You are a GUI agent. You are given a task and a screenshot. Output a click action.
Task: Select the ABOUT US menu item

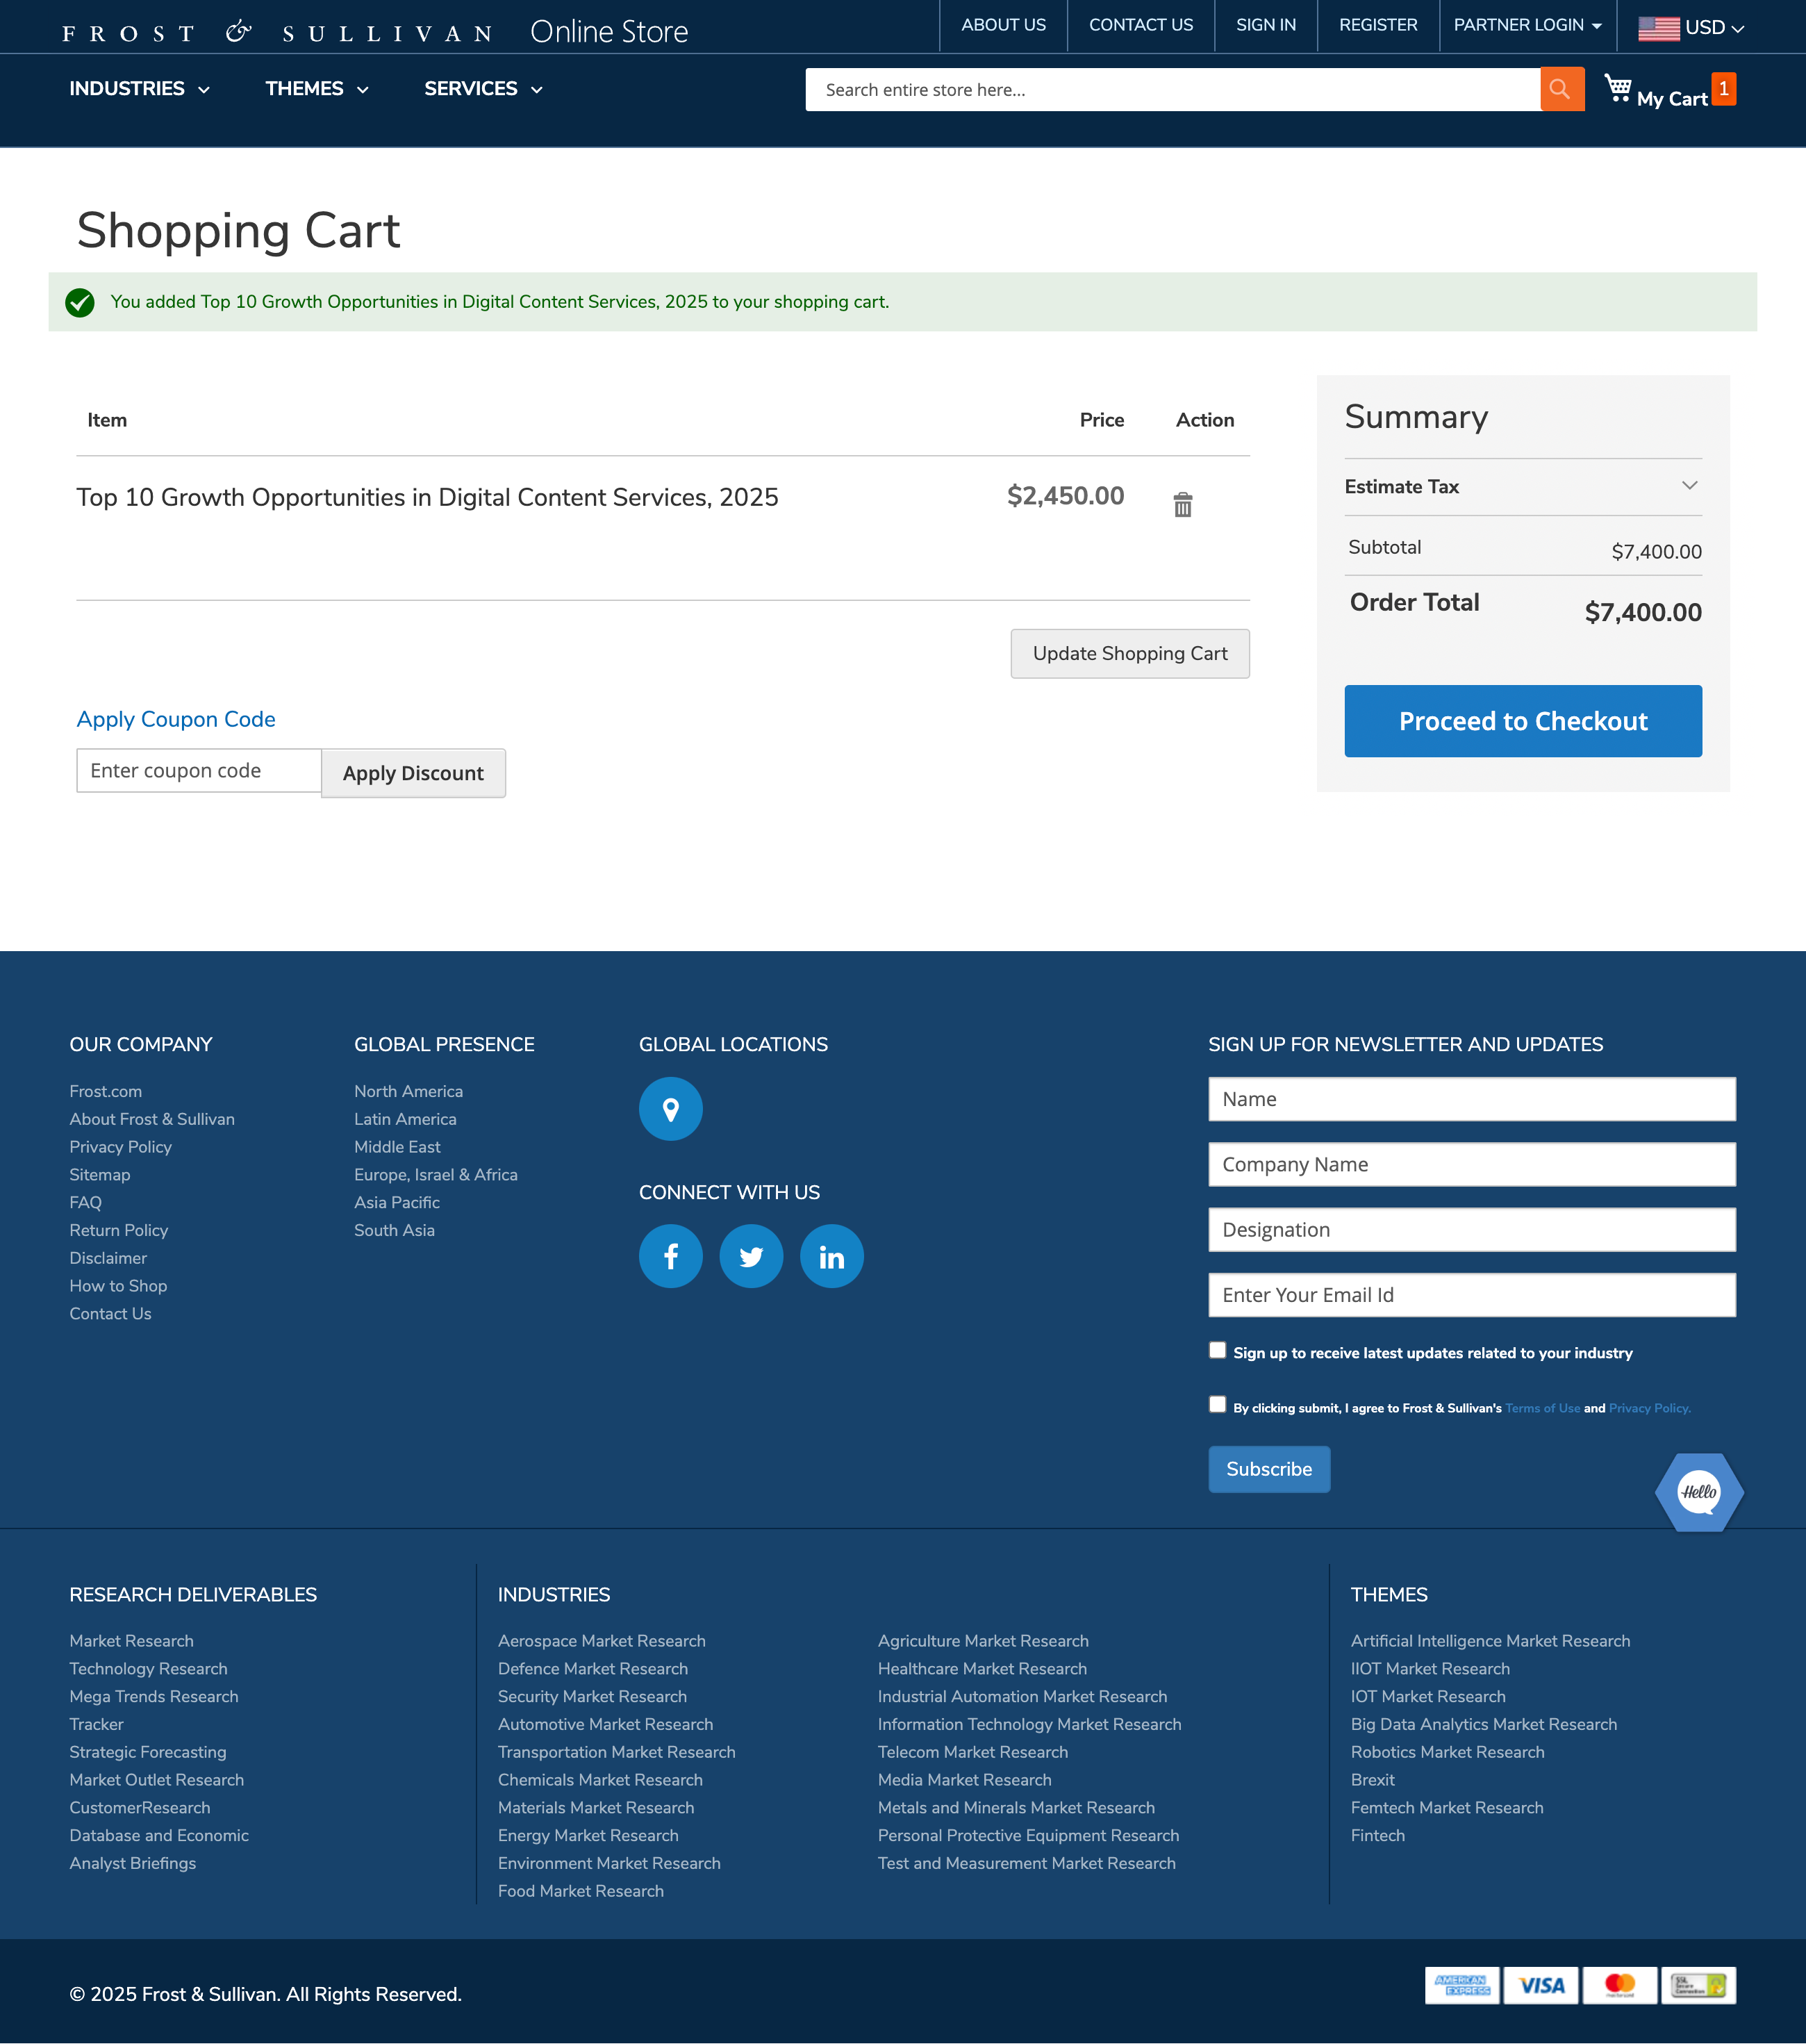(1003, 25)
